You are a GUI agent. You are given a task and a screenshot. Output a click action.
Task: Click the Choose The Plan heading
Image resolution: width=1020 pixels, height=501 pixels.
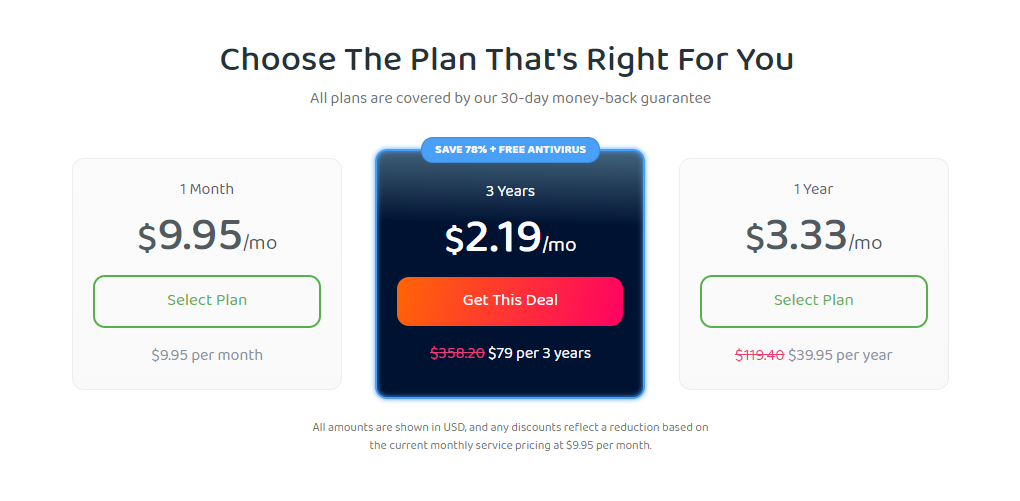coord(507,60)
